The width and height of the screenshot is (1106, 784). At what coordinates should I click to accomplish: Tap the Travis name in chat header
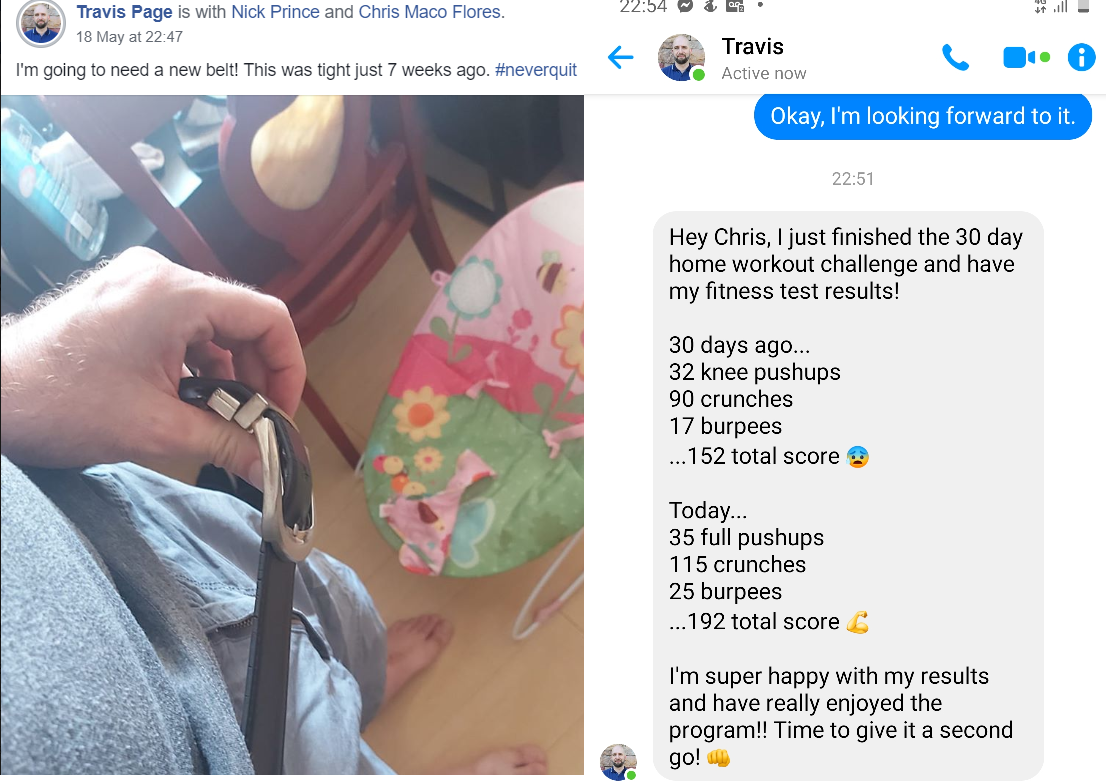[x=752, y=47]
